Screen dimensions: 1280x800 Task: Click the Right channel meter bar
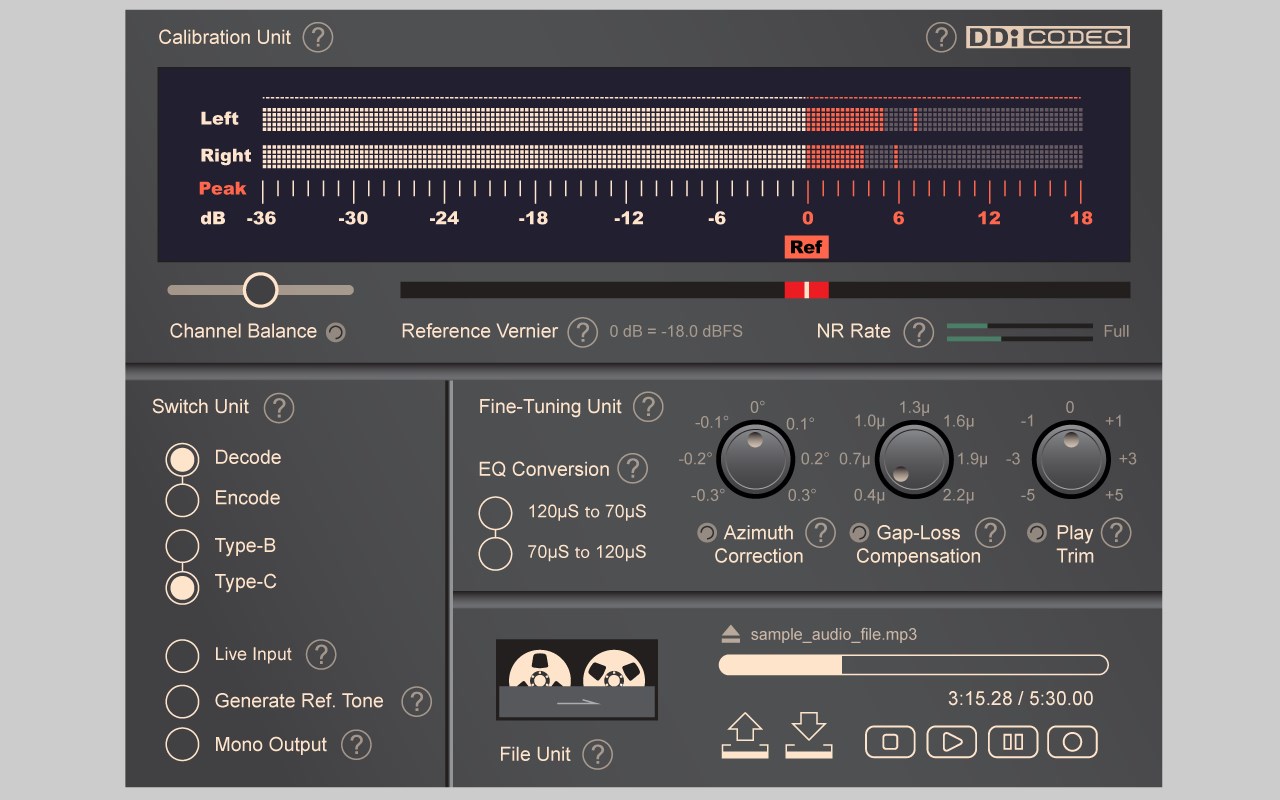[x=672, y=156]
